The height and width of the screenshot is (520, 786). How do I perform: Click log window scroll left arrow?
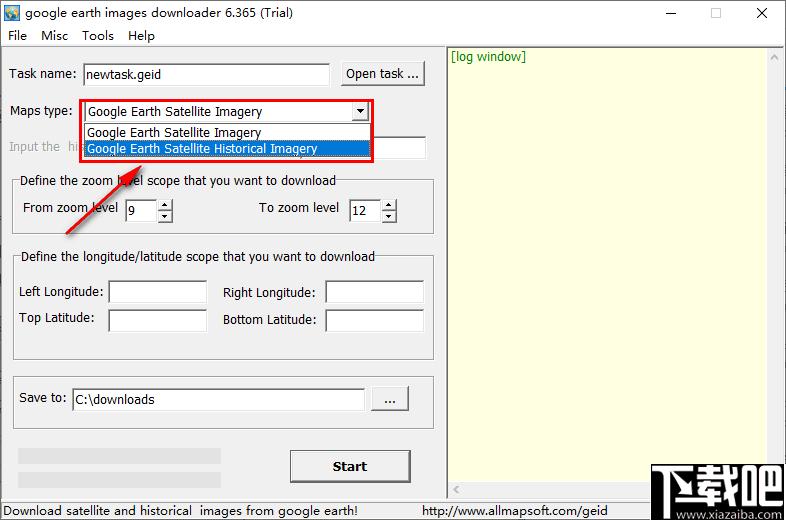(456, 489)
